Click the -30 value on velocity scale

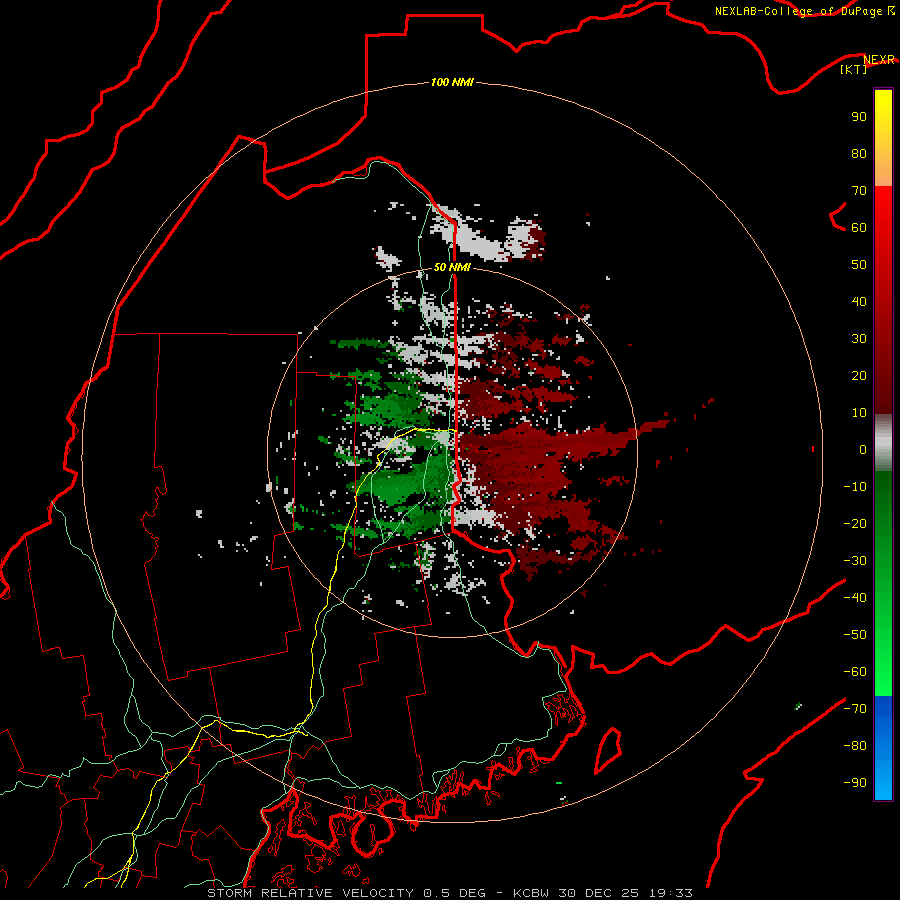point(855,561)
